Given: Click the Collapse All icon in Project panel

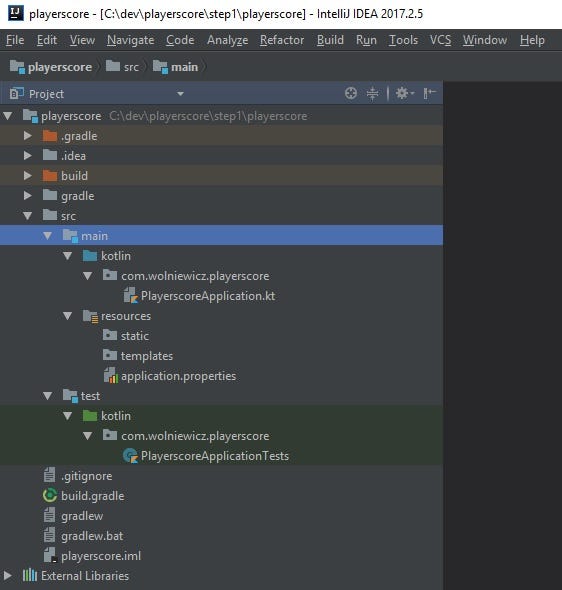Looking at the screenshot, I should (372, 93).
